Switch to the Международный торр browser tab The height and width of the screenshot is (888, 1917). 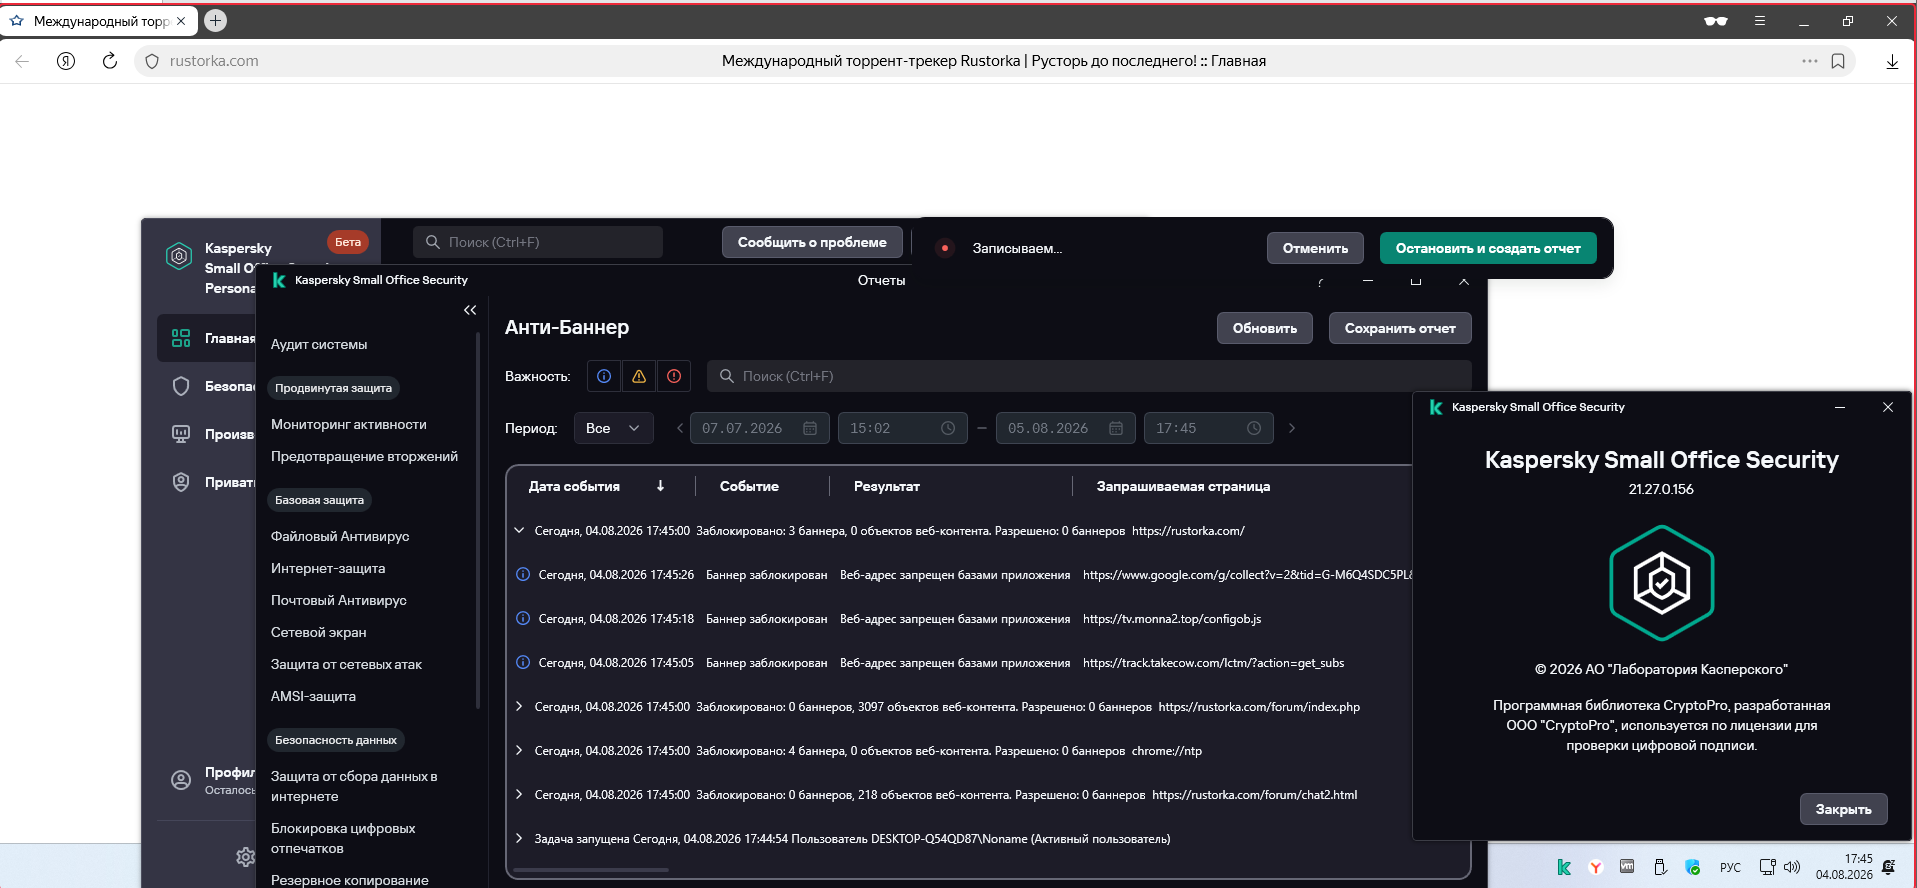tap(100, 21)
